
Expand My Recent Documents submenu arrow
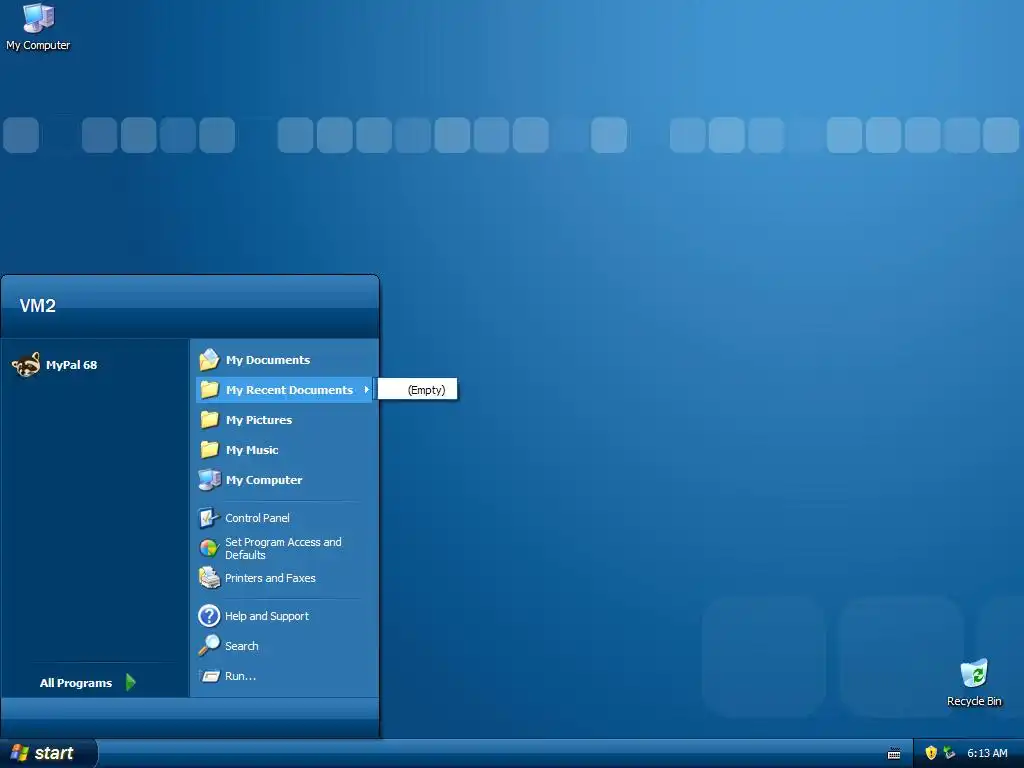click(x=366, y=390)
